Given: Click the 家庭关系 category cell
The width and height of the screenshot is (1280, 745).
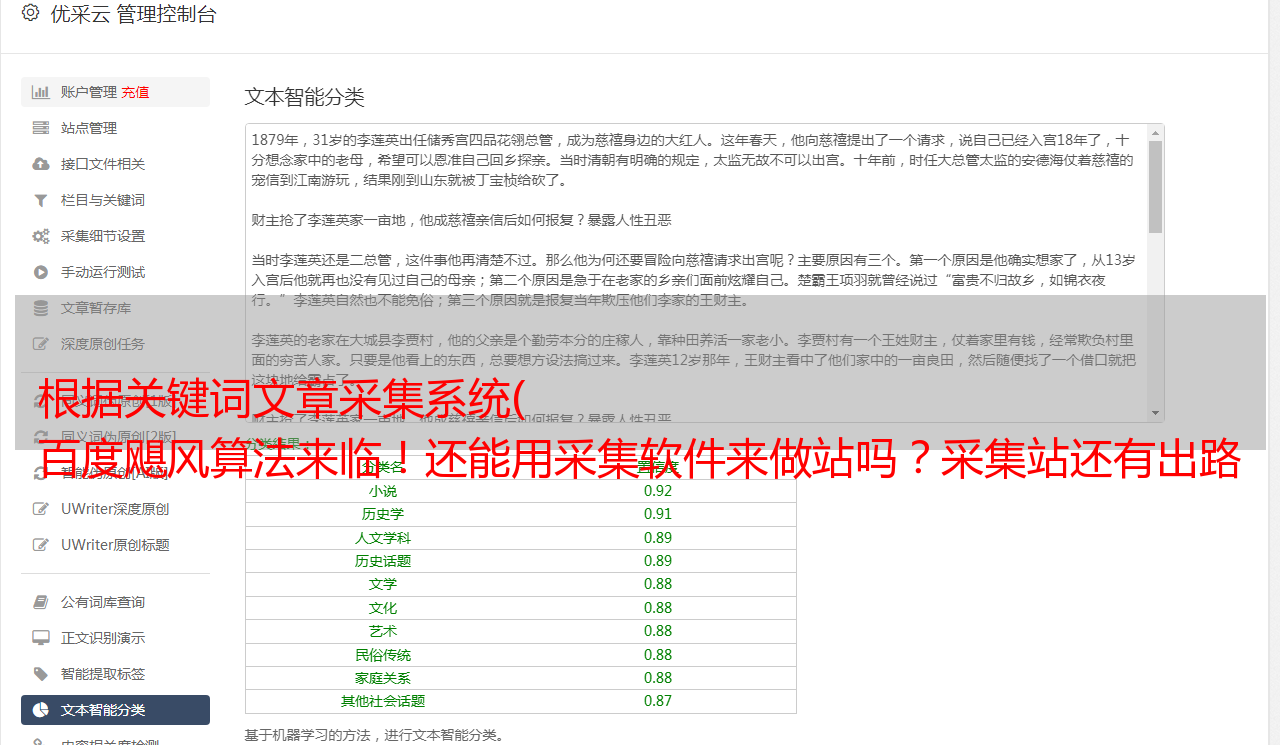Looking at the screenshot, I should click(x=383, y=678).
